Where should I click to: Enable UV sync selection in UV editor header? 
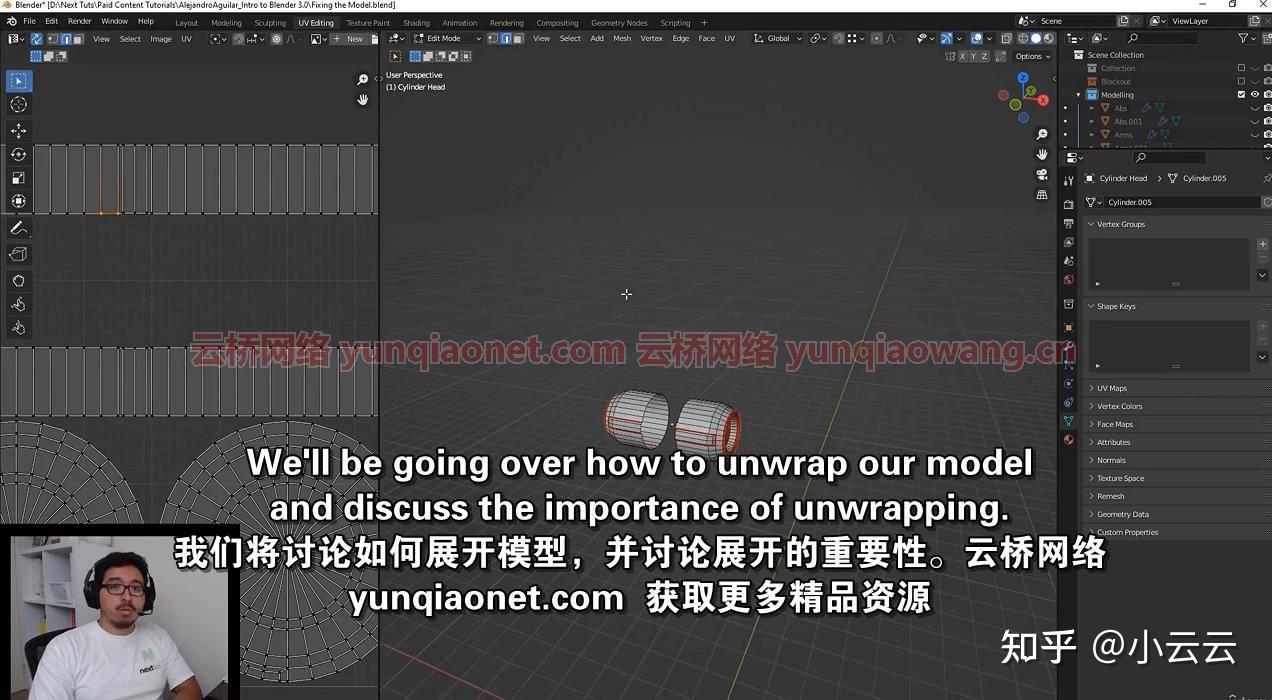[x=37, y=38]
